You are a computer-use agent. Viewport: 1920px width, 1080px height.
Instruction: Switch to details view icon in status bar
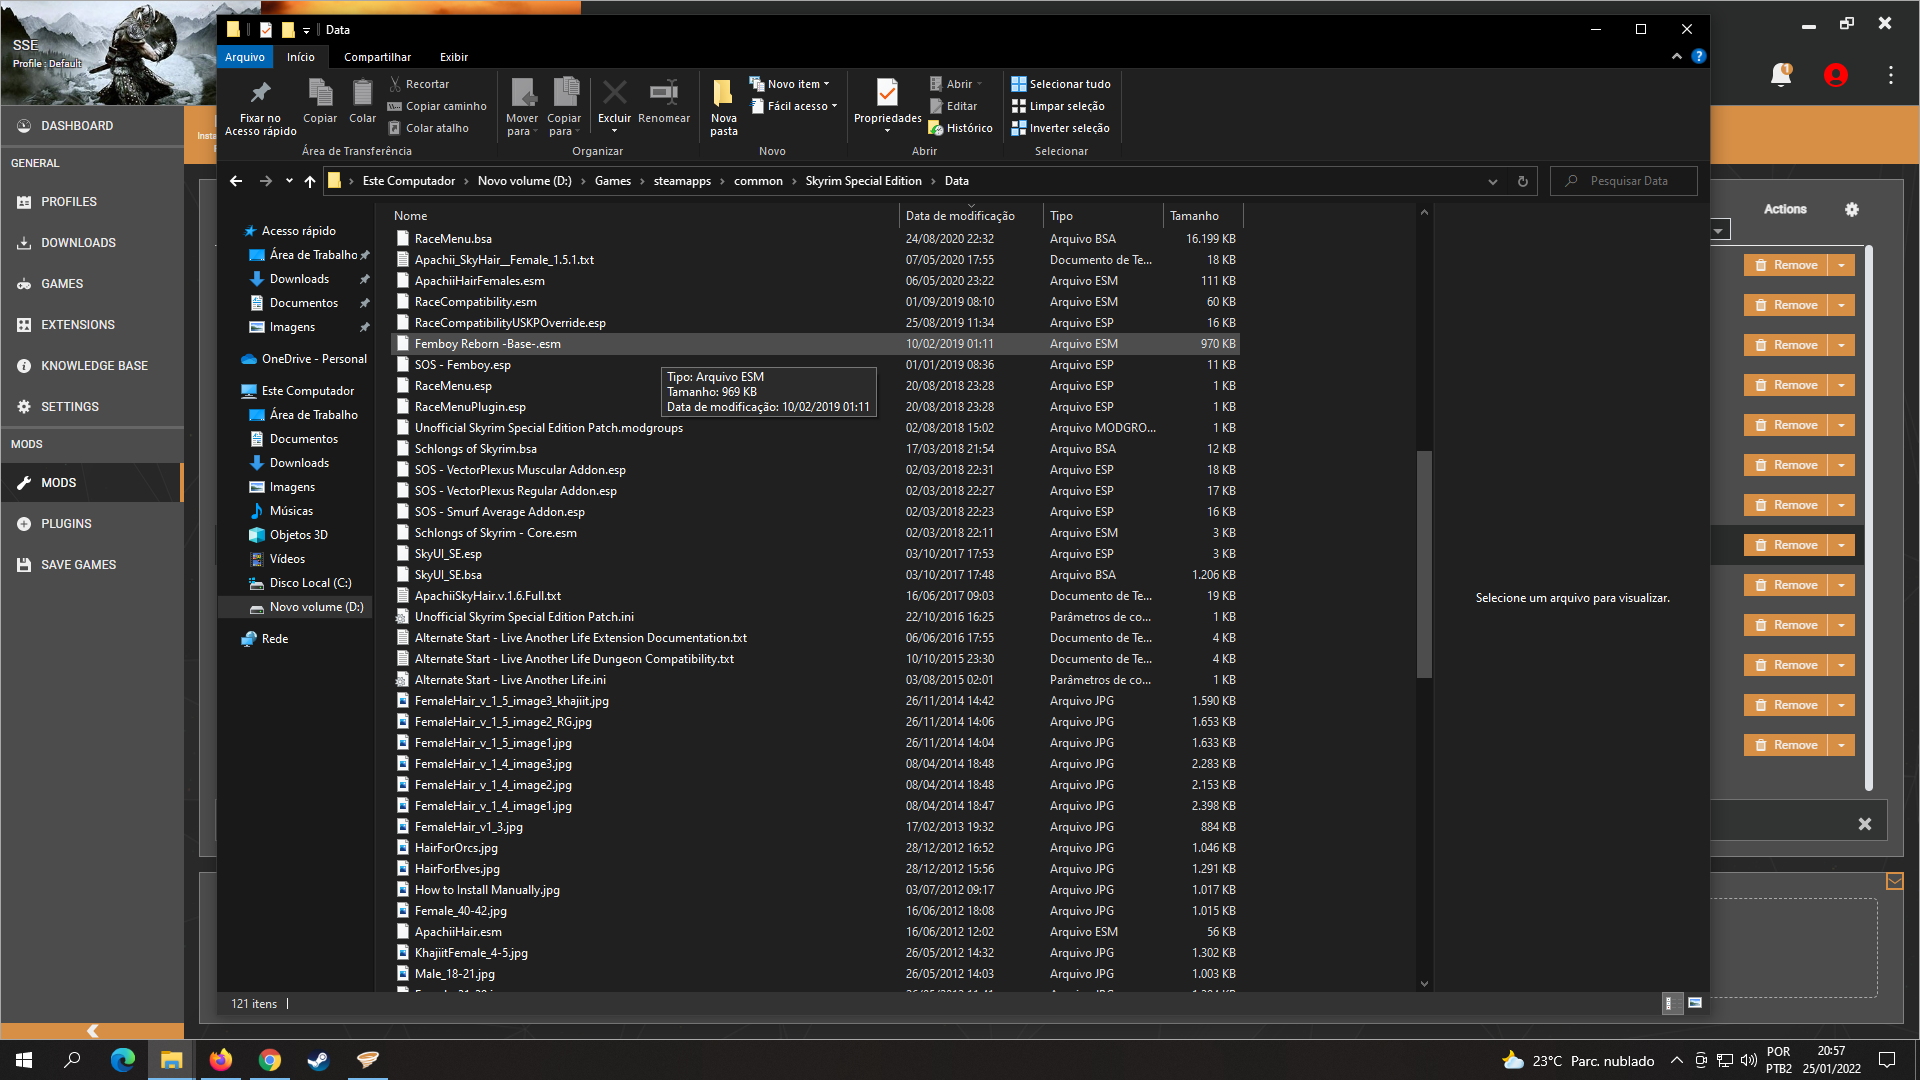[1670, 1003]
